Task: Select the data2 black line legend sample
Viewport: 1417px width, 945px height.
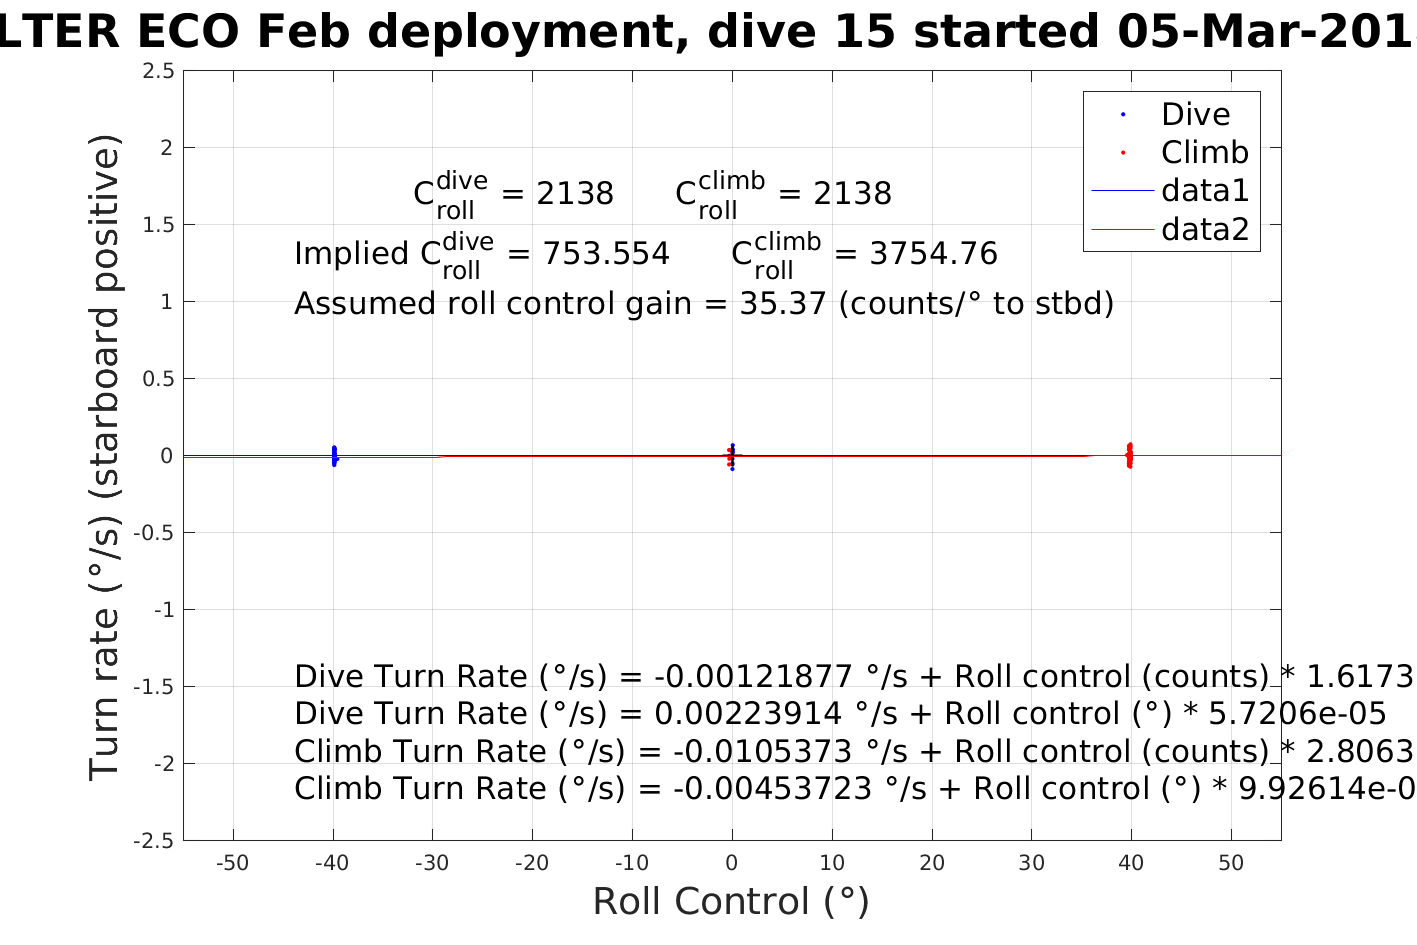Action: tap(1122, 230)
